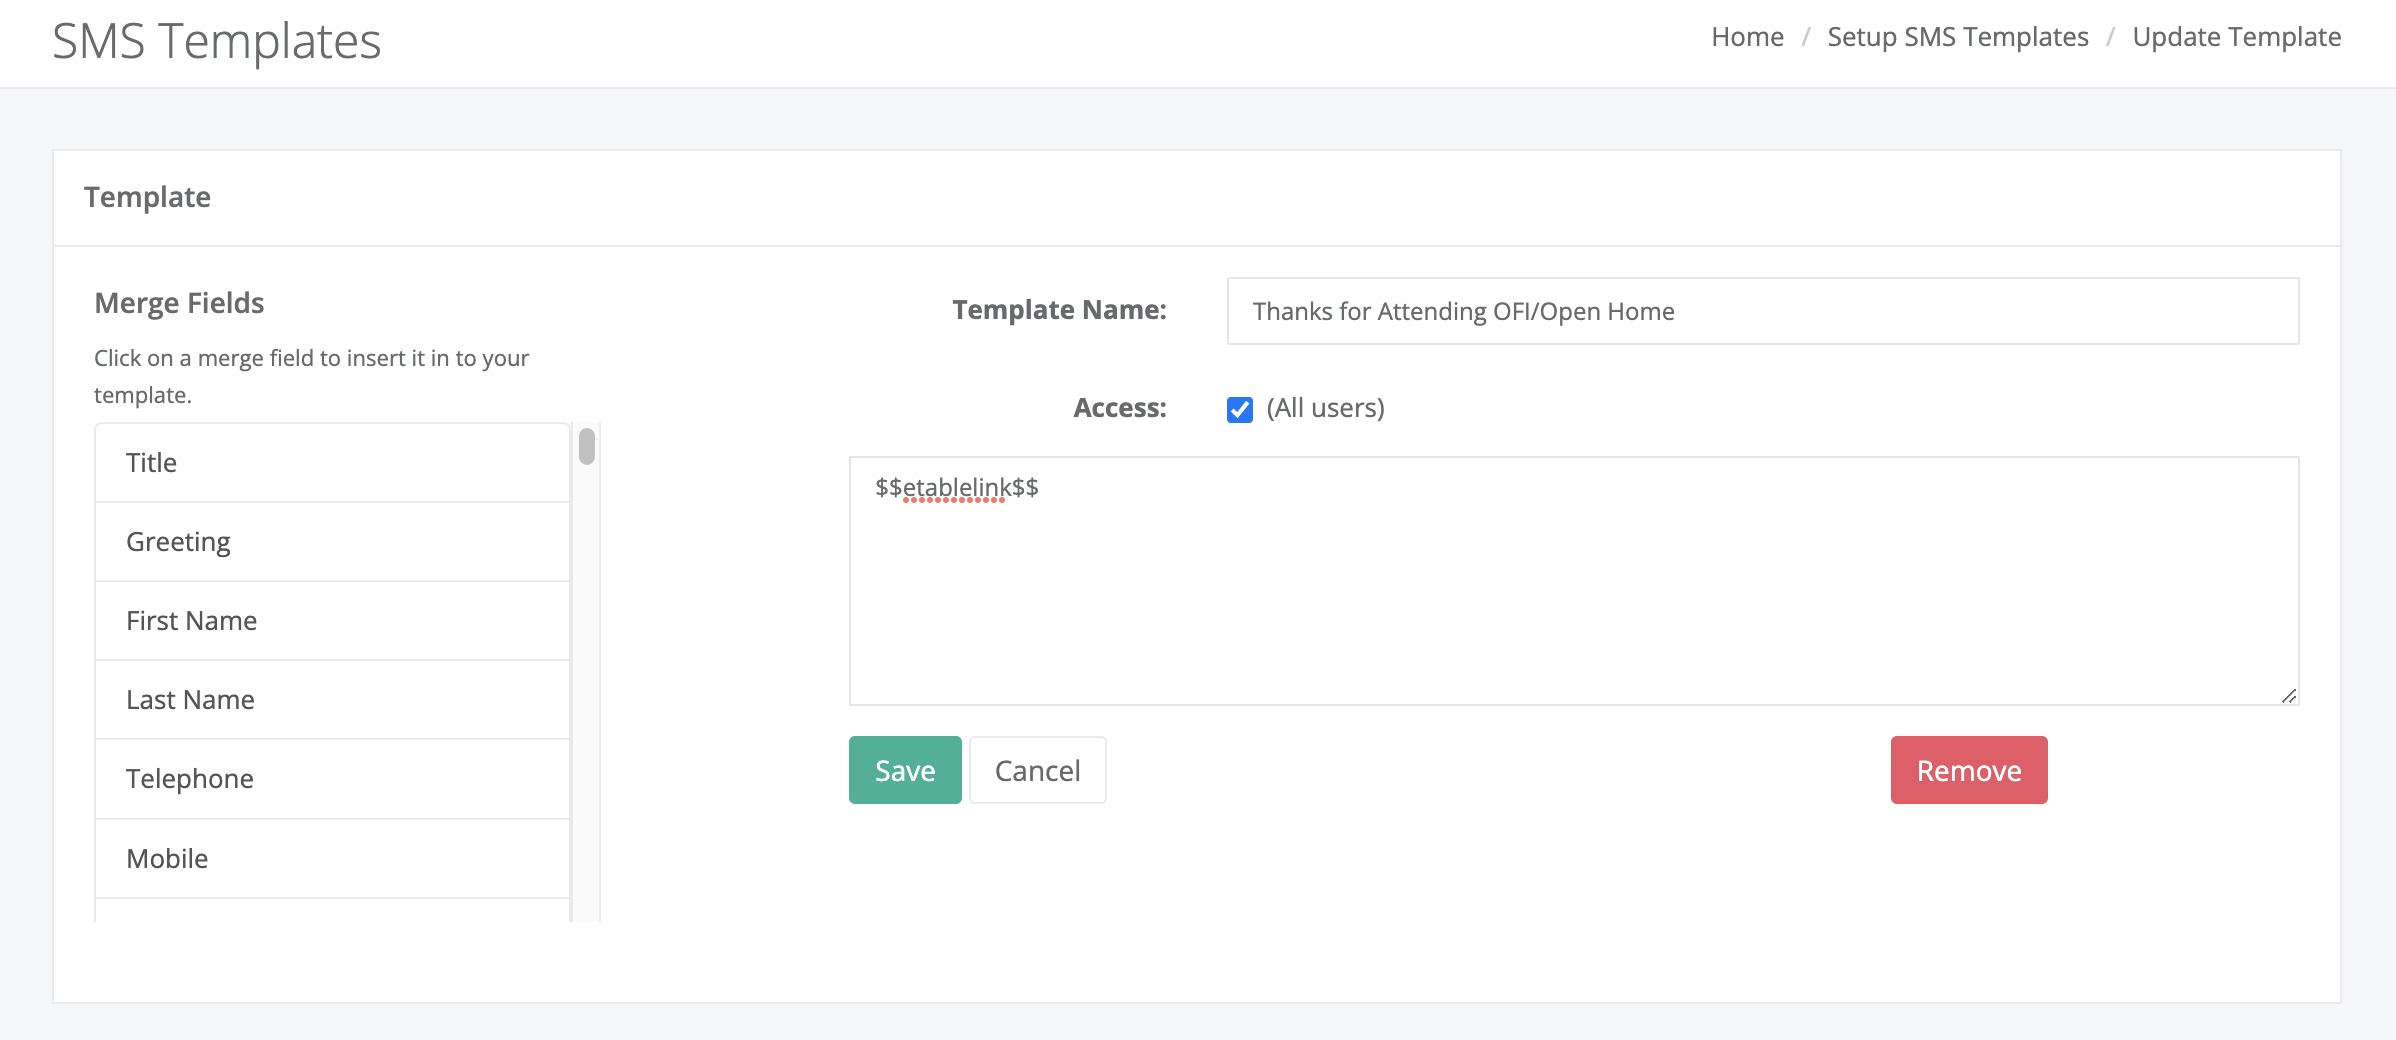Viewport: 2396px width, 1040px height.
Task: Grab the text area resize handle
Action: click(x=2288, y=696)
